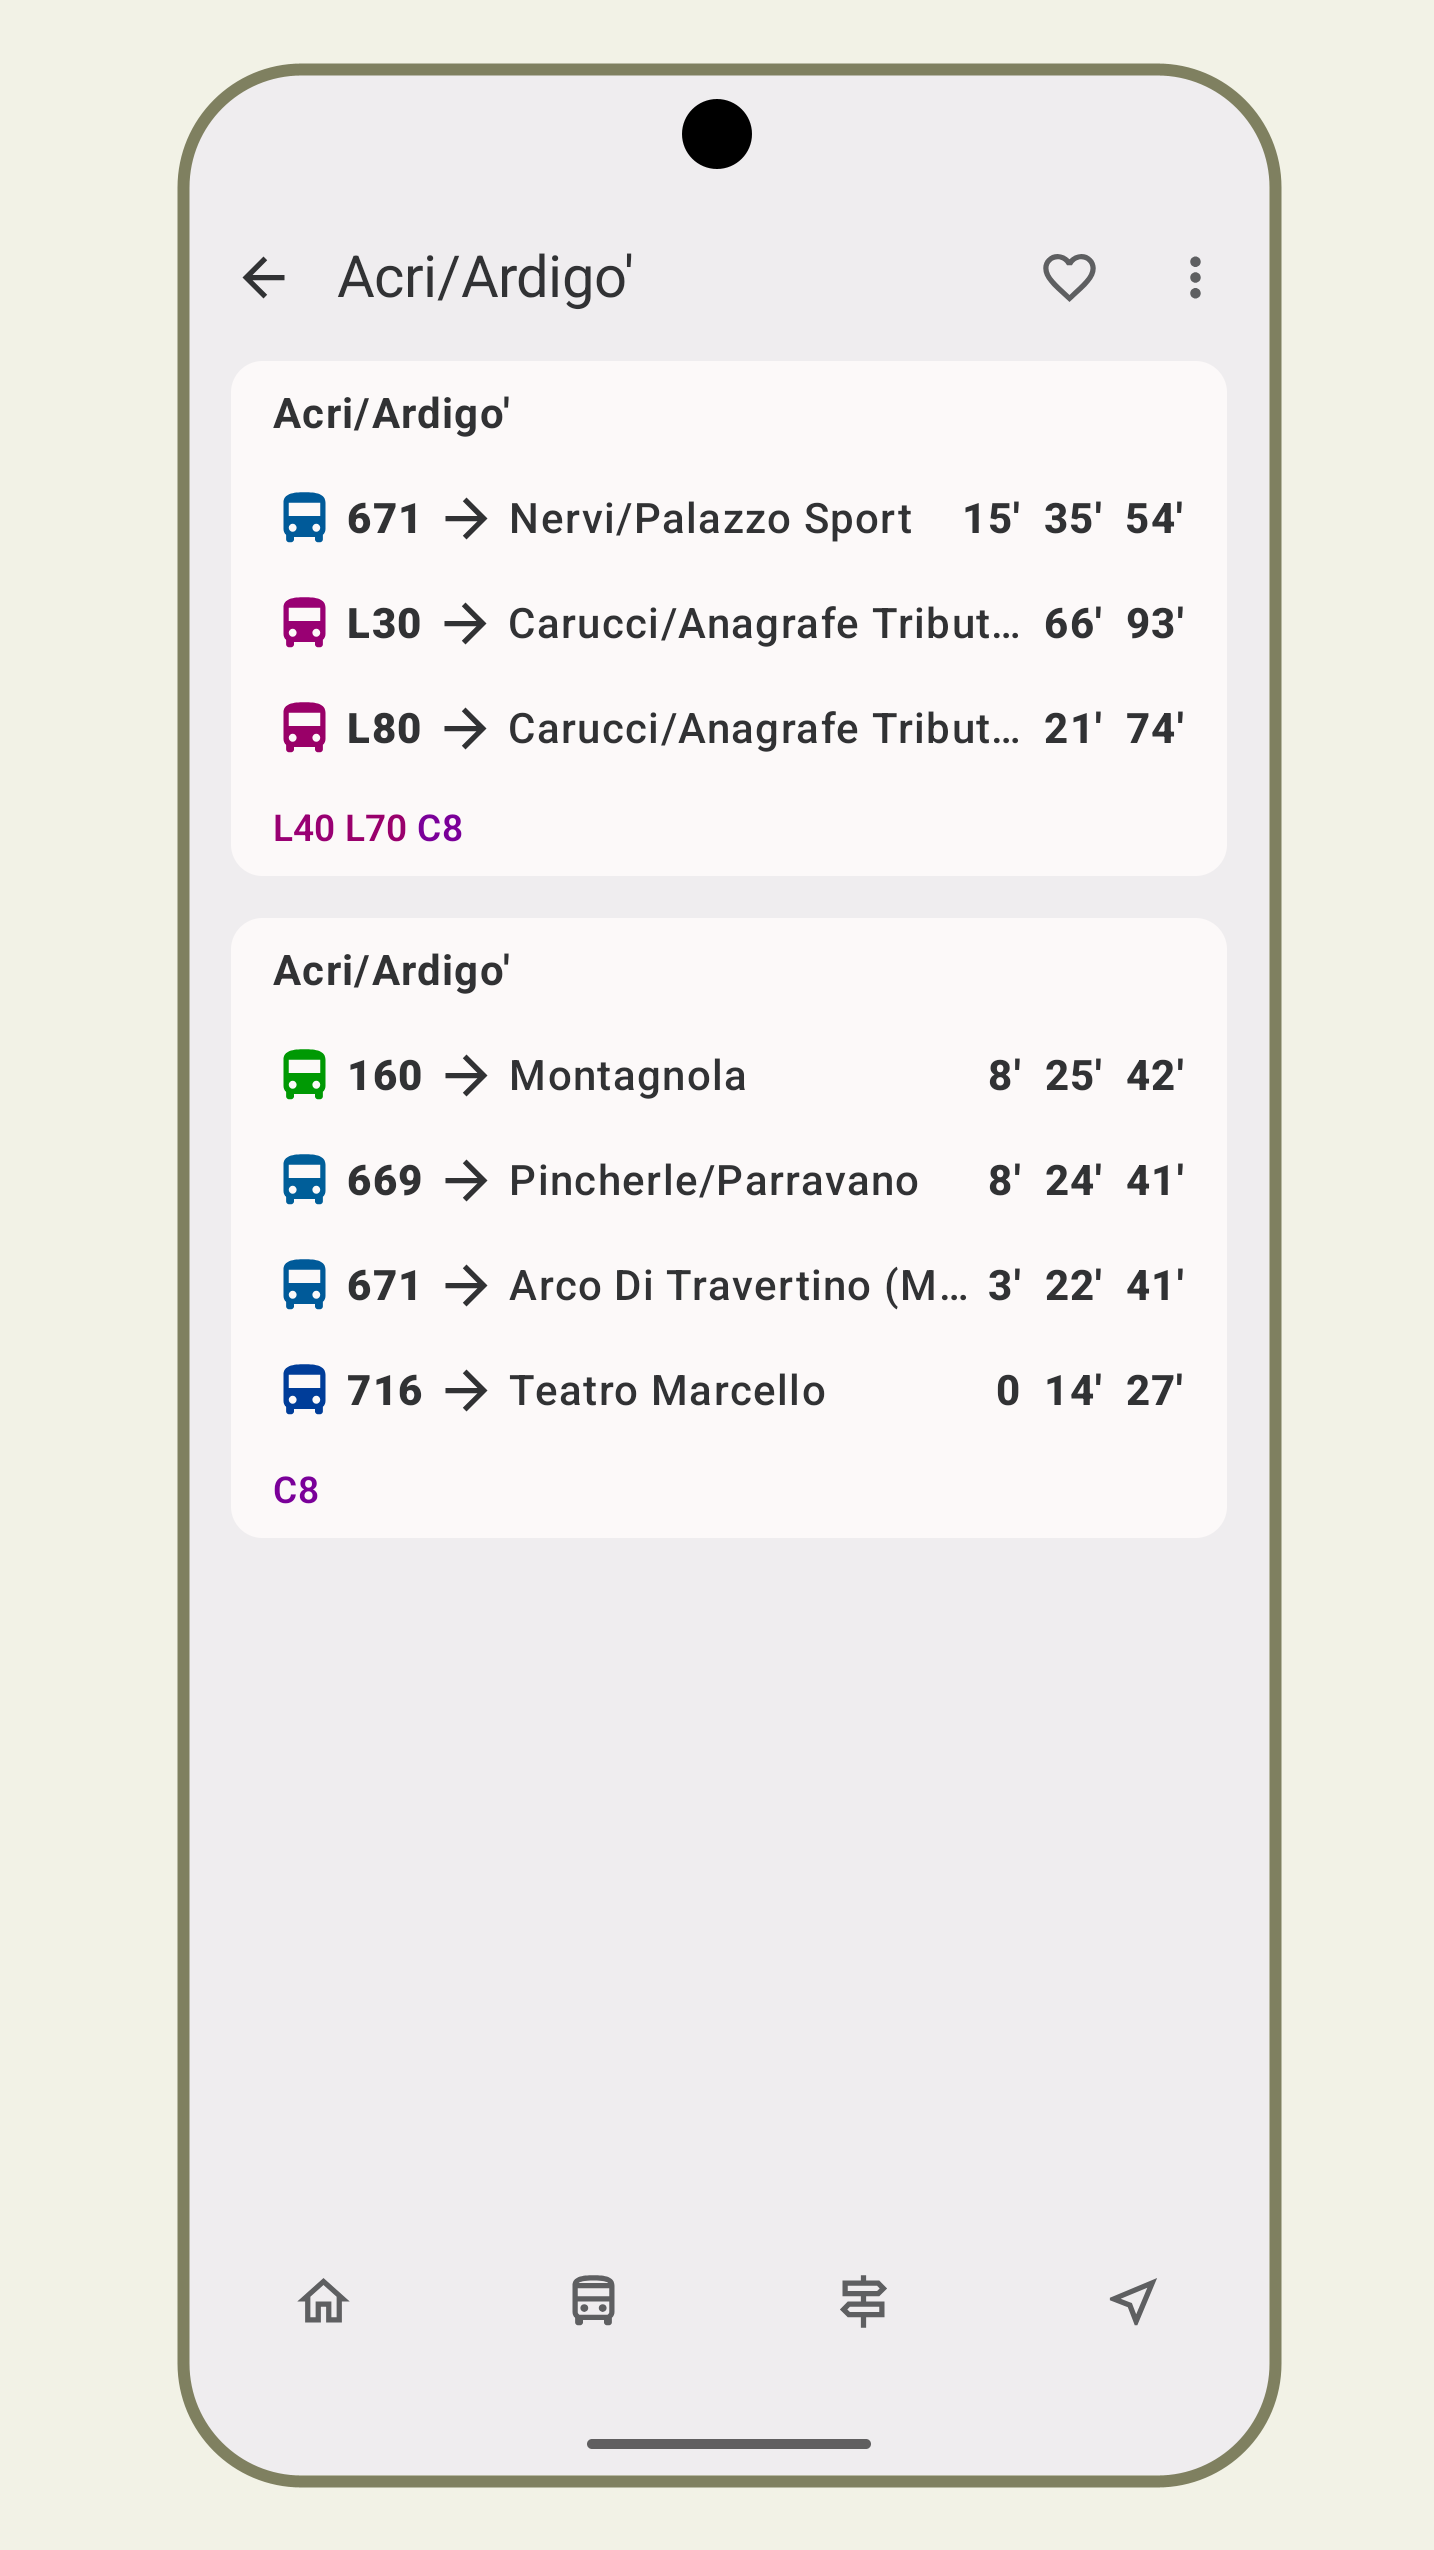Select route 671 to Arco Di Travertino
1434x2550 pixels.
click(738, 1286)
